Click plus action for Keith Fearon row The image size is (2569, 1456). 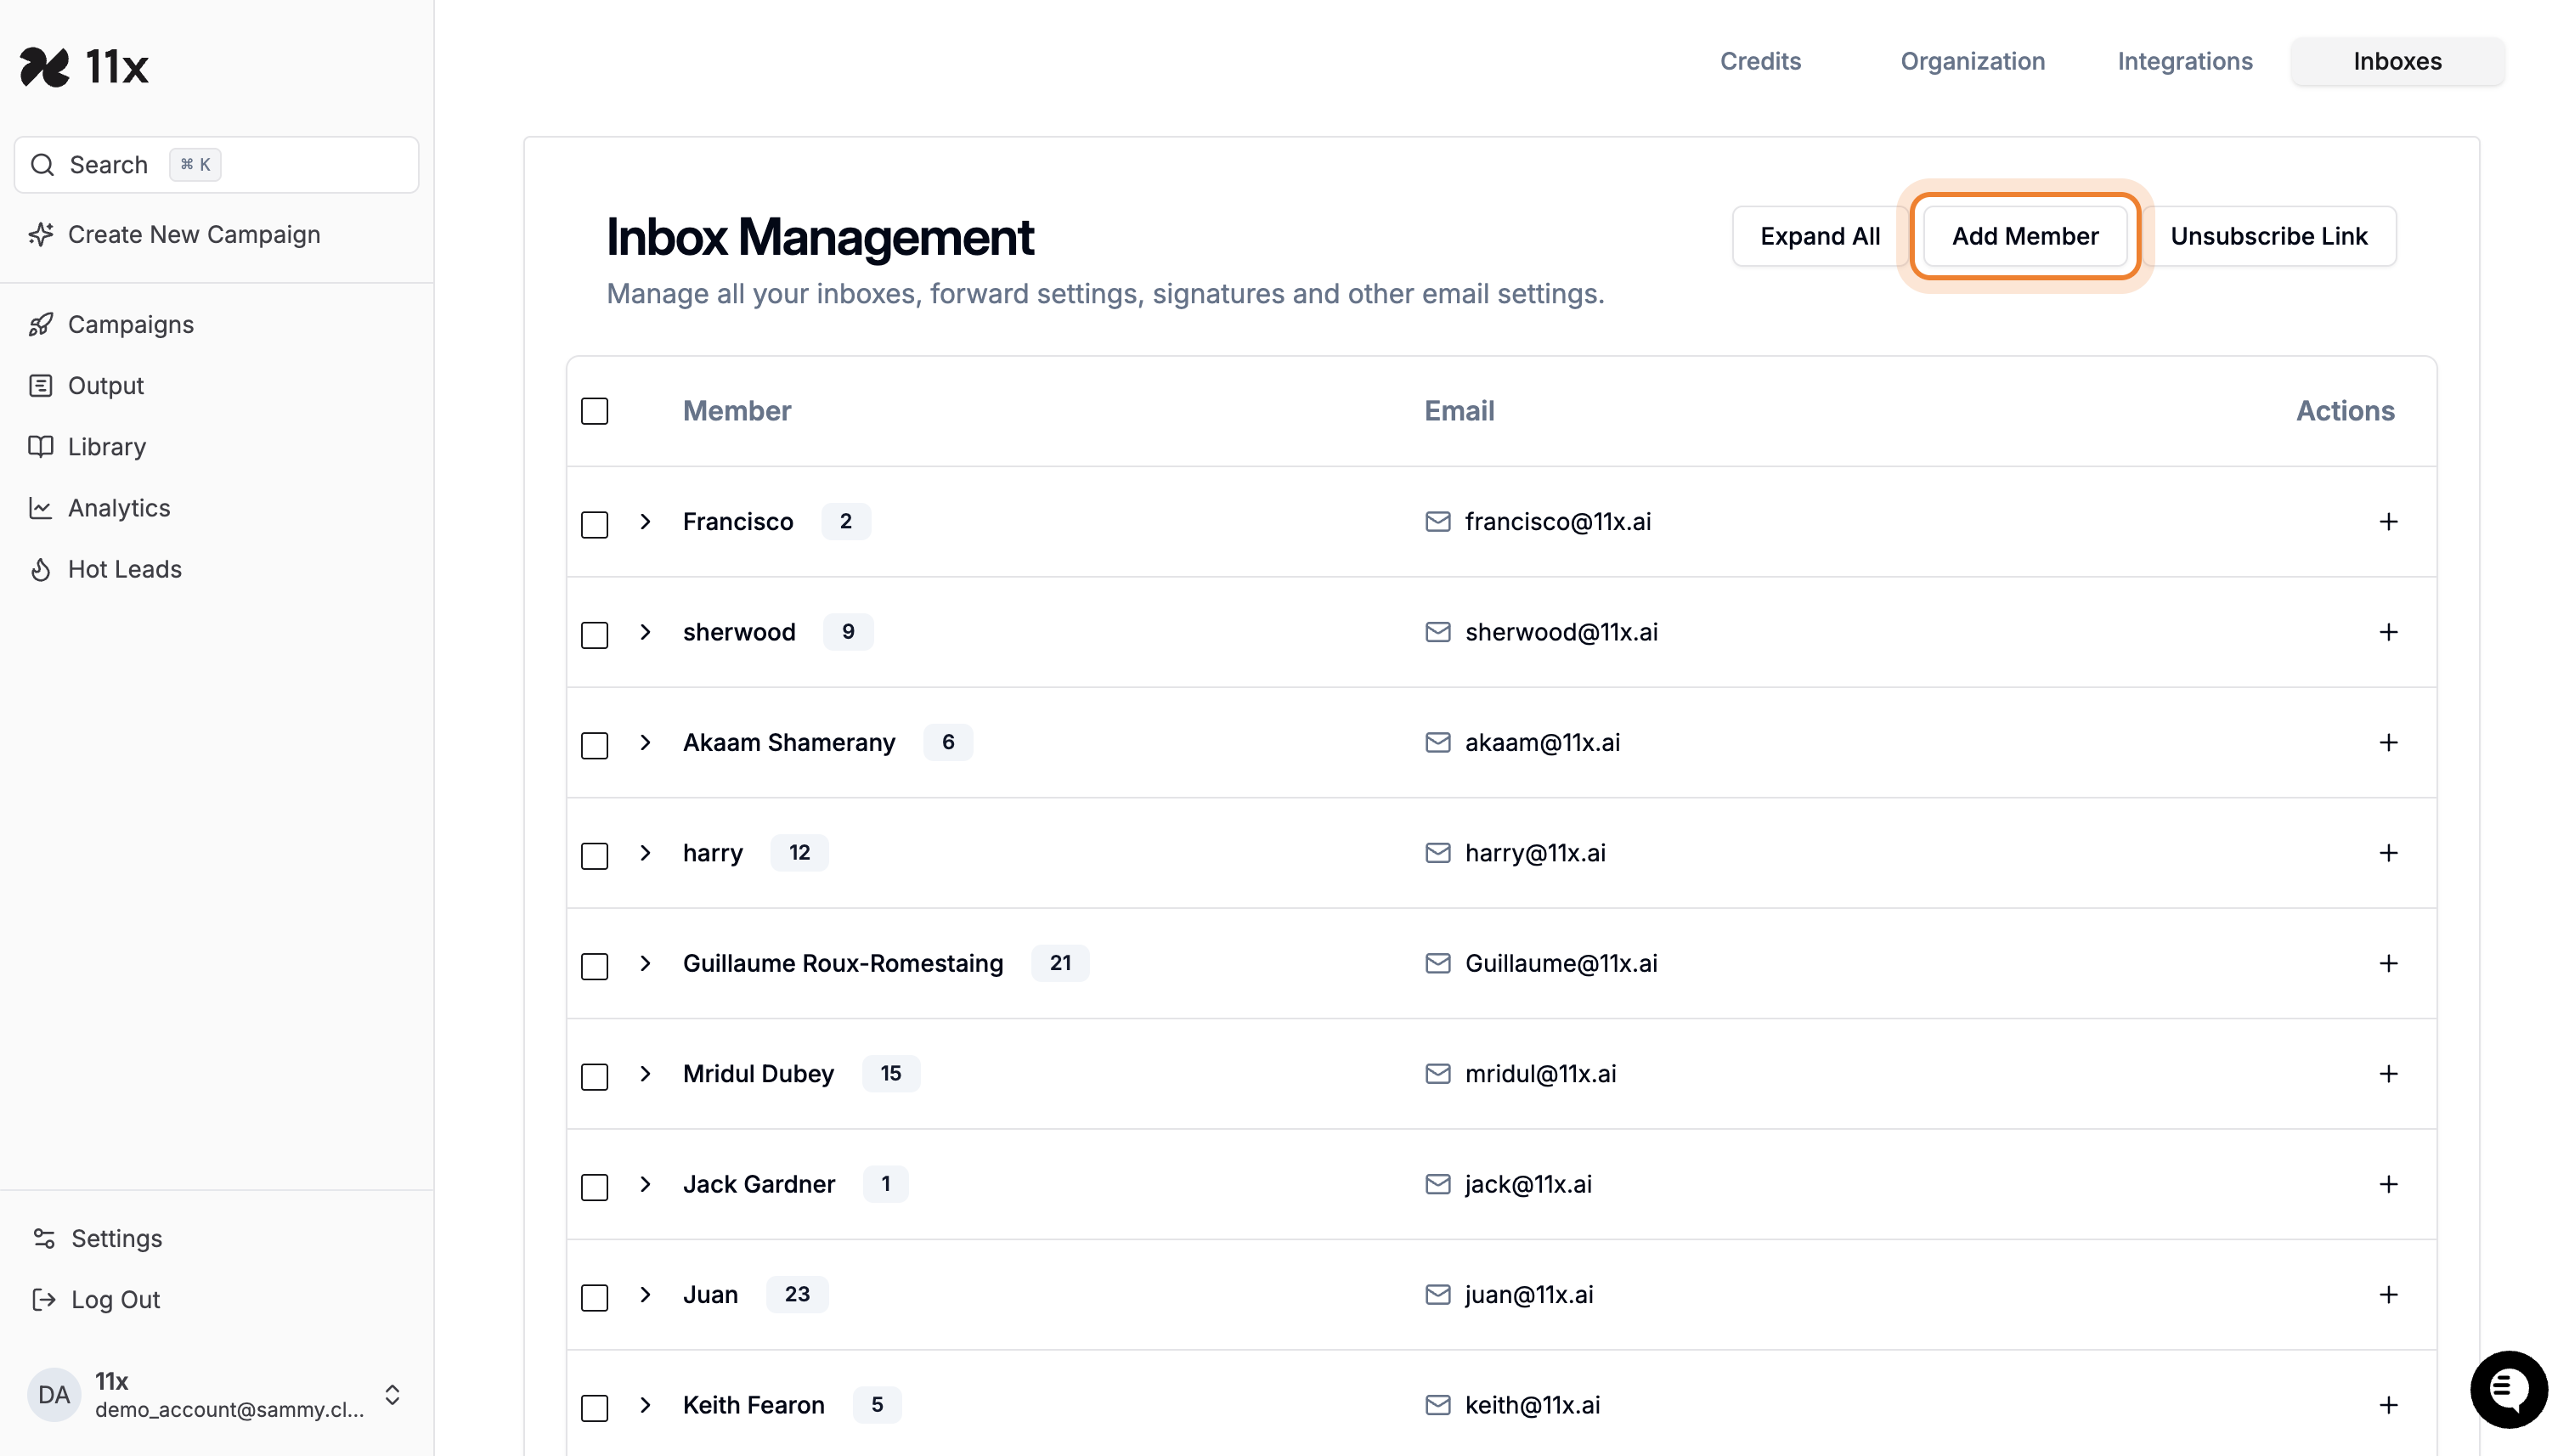pos(2388,1405)
